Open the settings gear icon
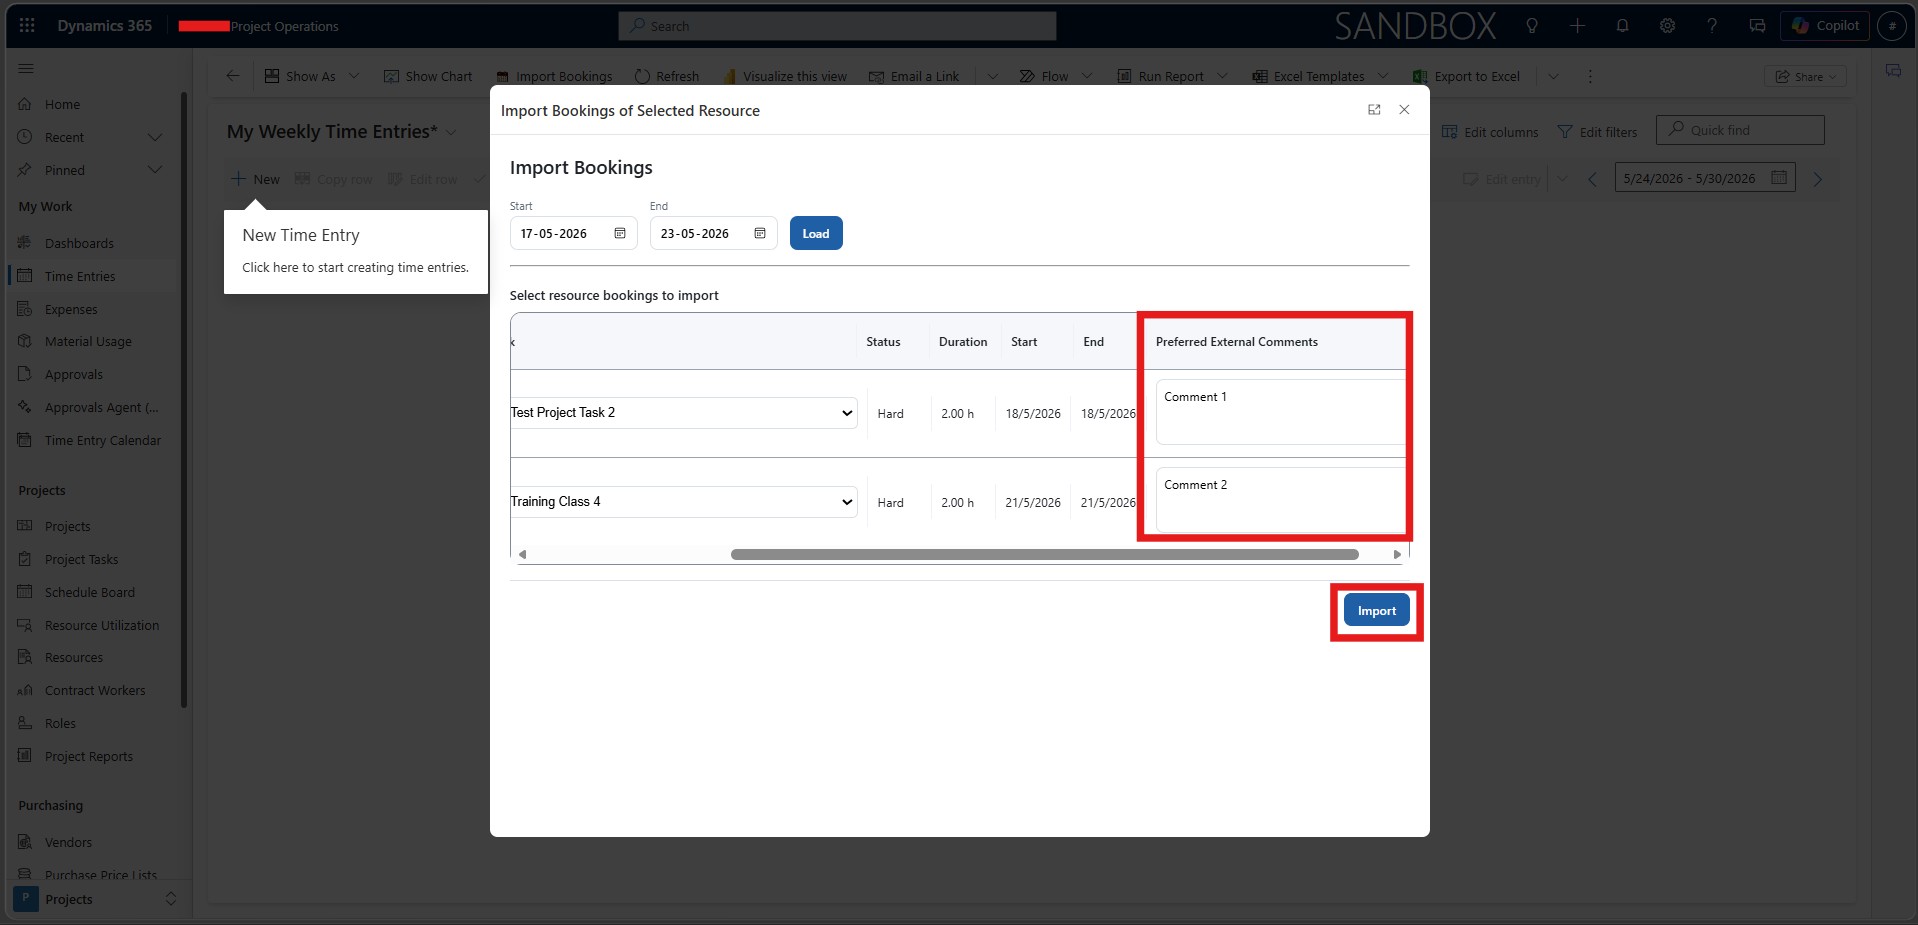Image resolution: width=1918 pixels, height=925 pixels. coord(1667,26)
